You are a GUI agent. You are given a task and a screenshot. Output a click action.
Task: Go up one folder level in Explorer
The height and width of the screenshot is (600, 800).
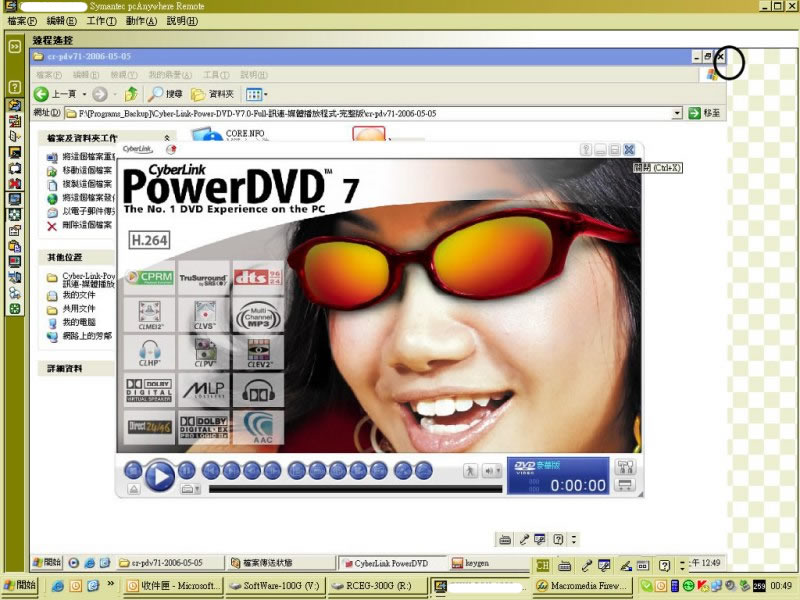(x=131, y=94)
